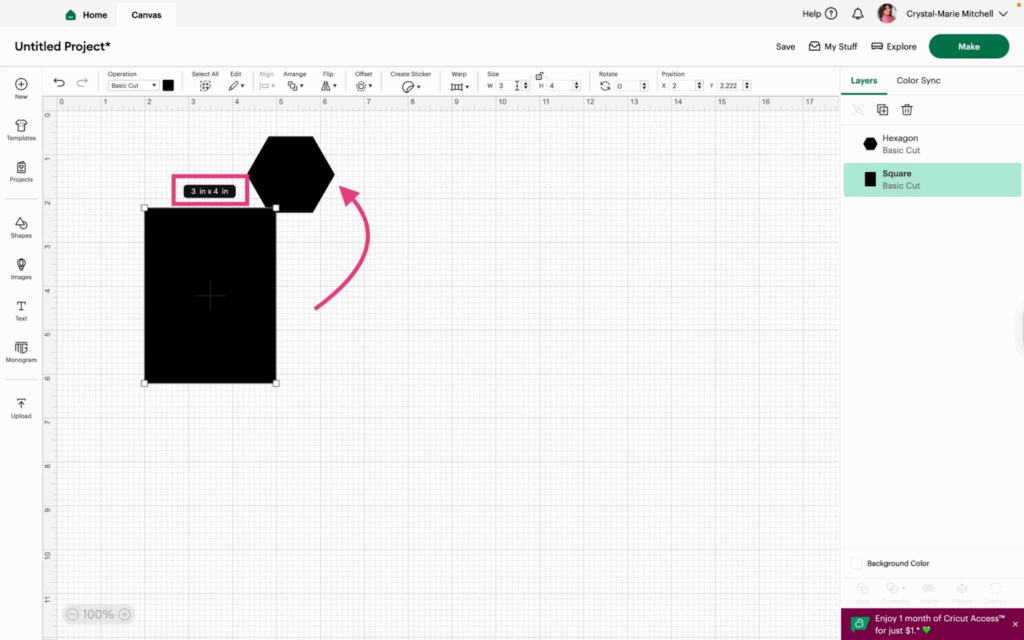
Task: Open the Warp dropdown
Action: (x=459, y=86)
